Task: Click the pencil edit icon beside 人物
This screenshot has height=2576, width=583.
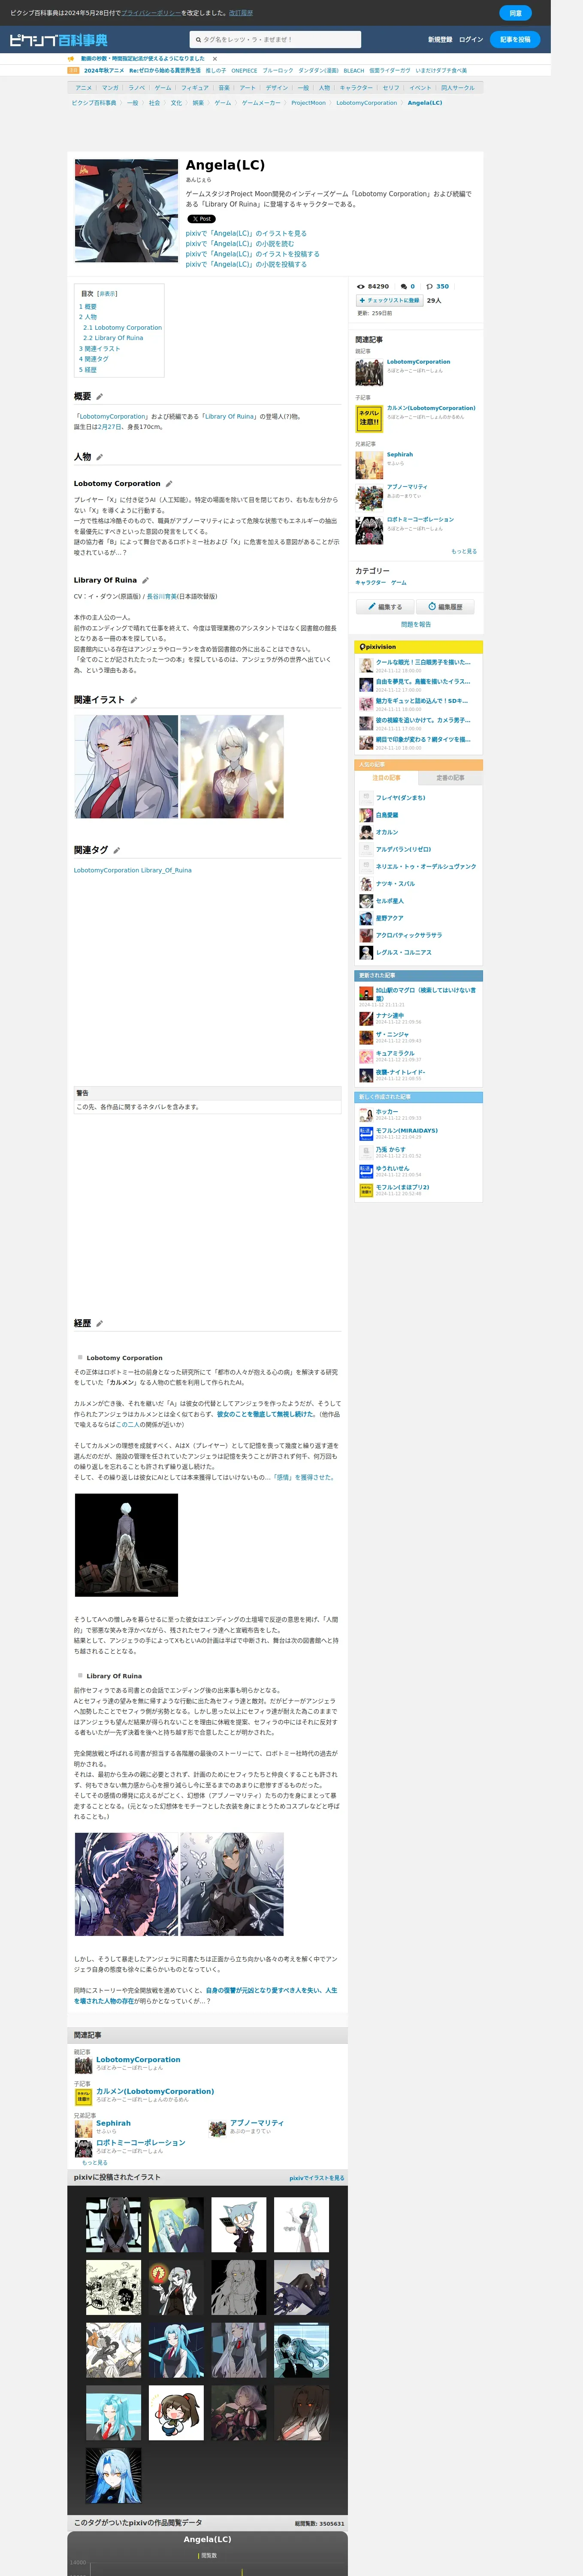Action: tap(99, 457)
